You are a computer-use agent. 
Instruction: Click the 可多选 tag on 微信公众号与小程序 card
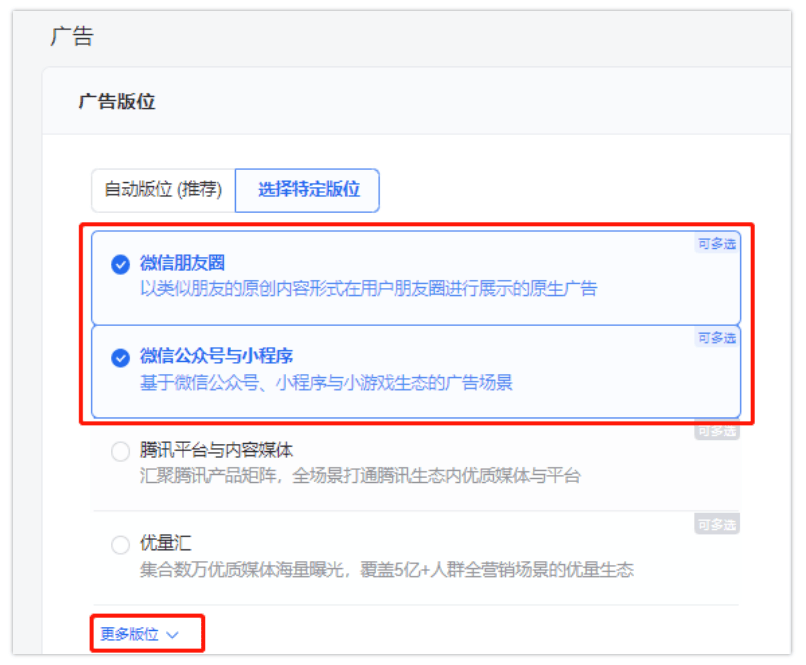716,339
